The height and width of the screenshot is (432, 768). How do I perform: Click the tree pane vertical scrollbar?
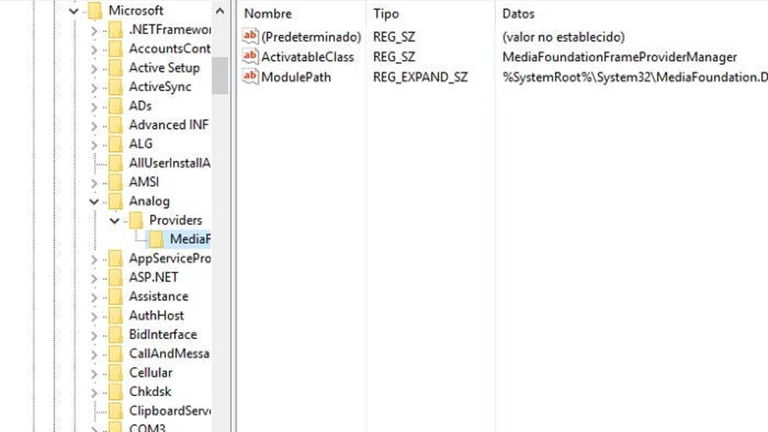point(219,250)
